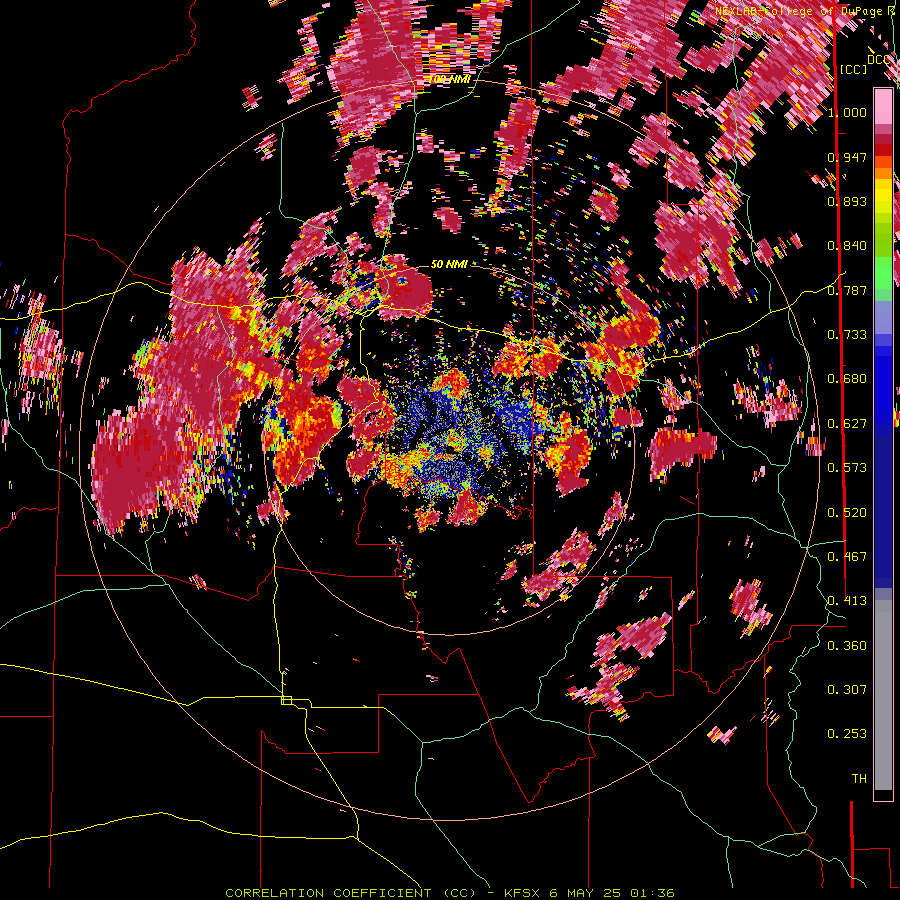Screen dimensions: 900x900
Task: Click the DCC label above the legend
Action: [x=878, y=59]
